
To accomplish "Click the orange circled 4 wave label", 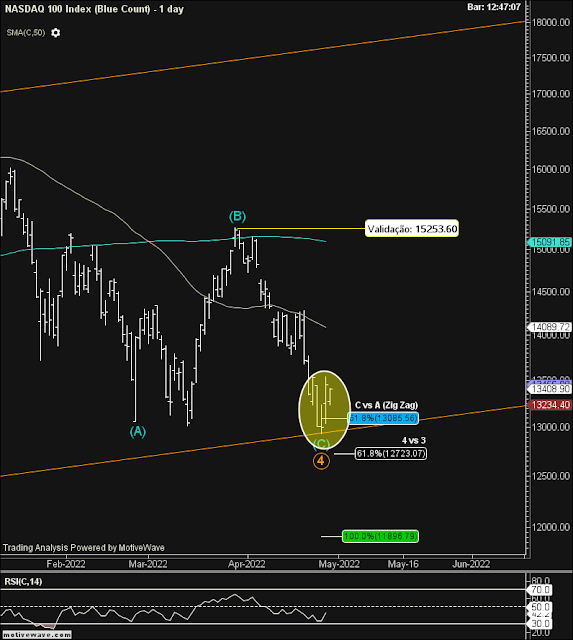I will click(321, 461).
